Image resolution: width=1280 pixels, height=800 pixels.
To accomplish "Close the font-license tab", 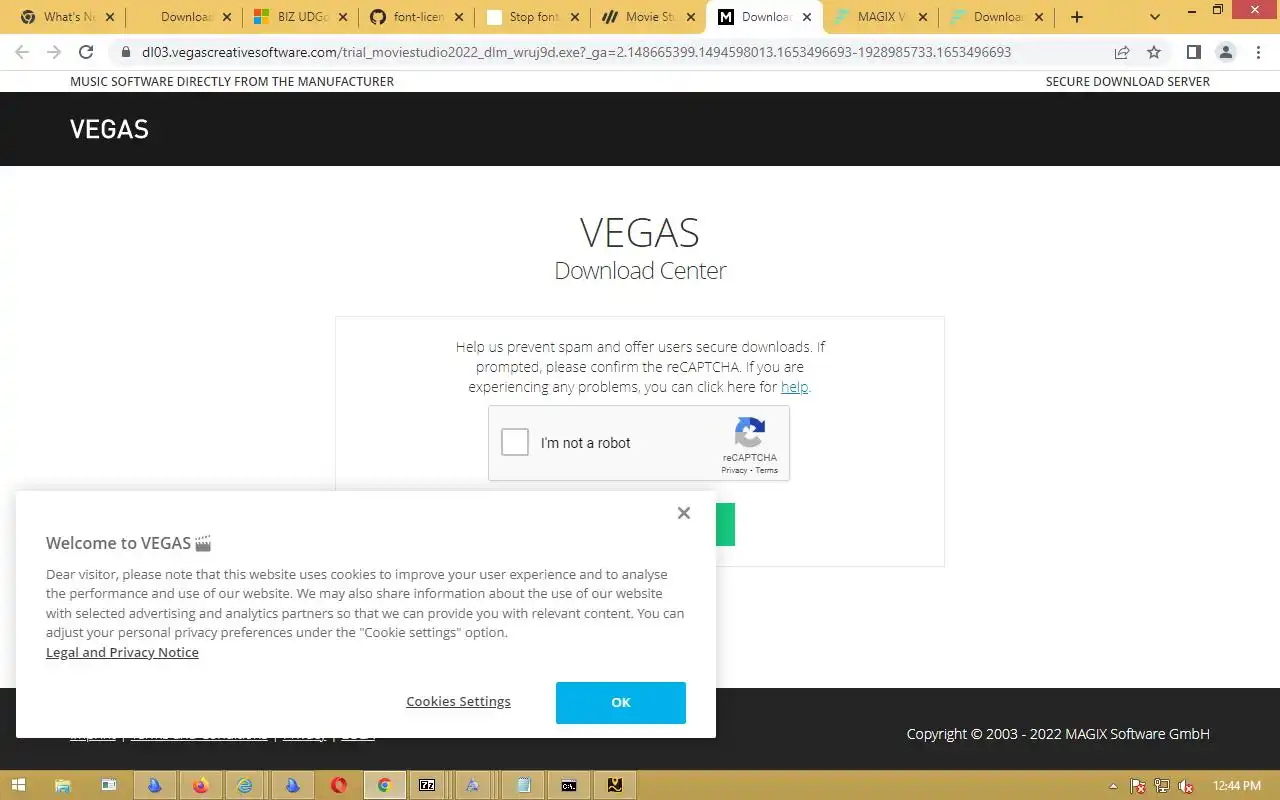I will point(459,17).
